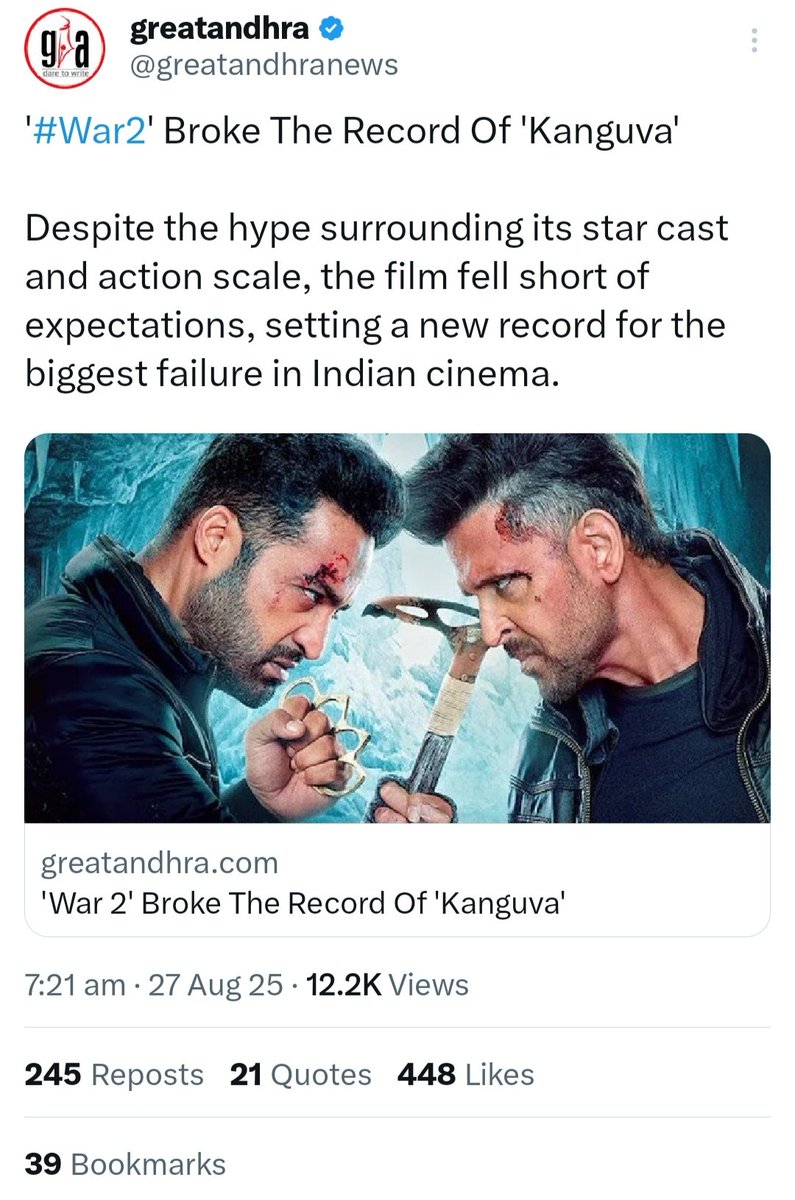Click the blue verified badge icon
This screenshot has height=1200, width=795.
click(x=331, y=31)
